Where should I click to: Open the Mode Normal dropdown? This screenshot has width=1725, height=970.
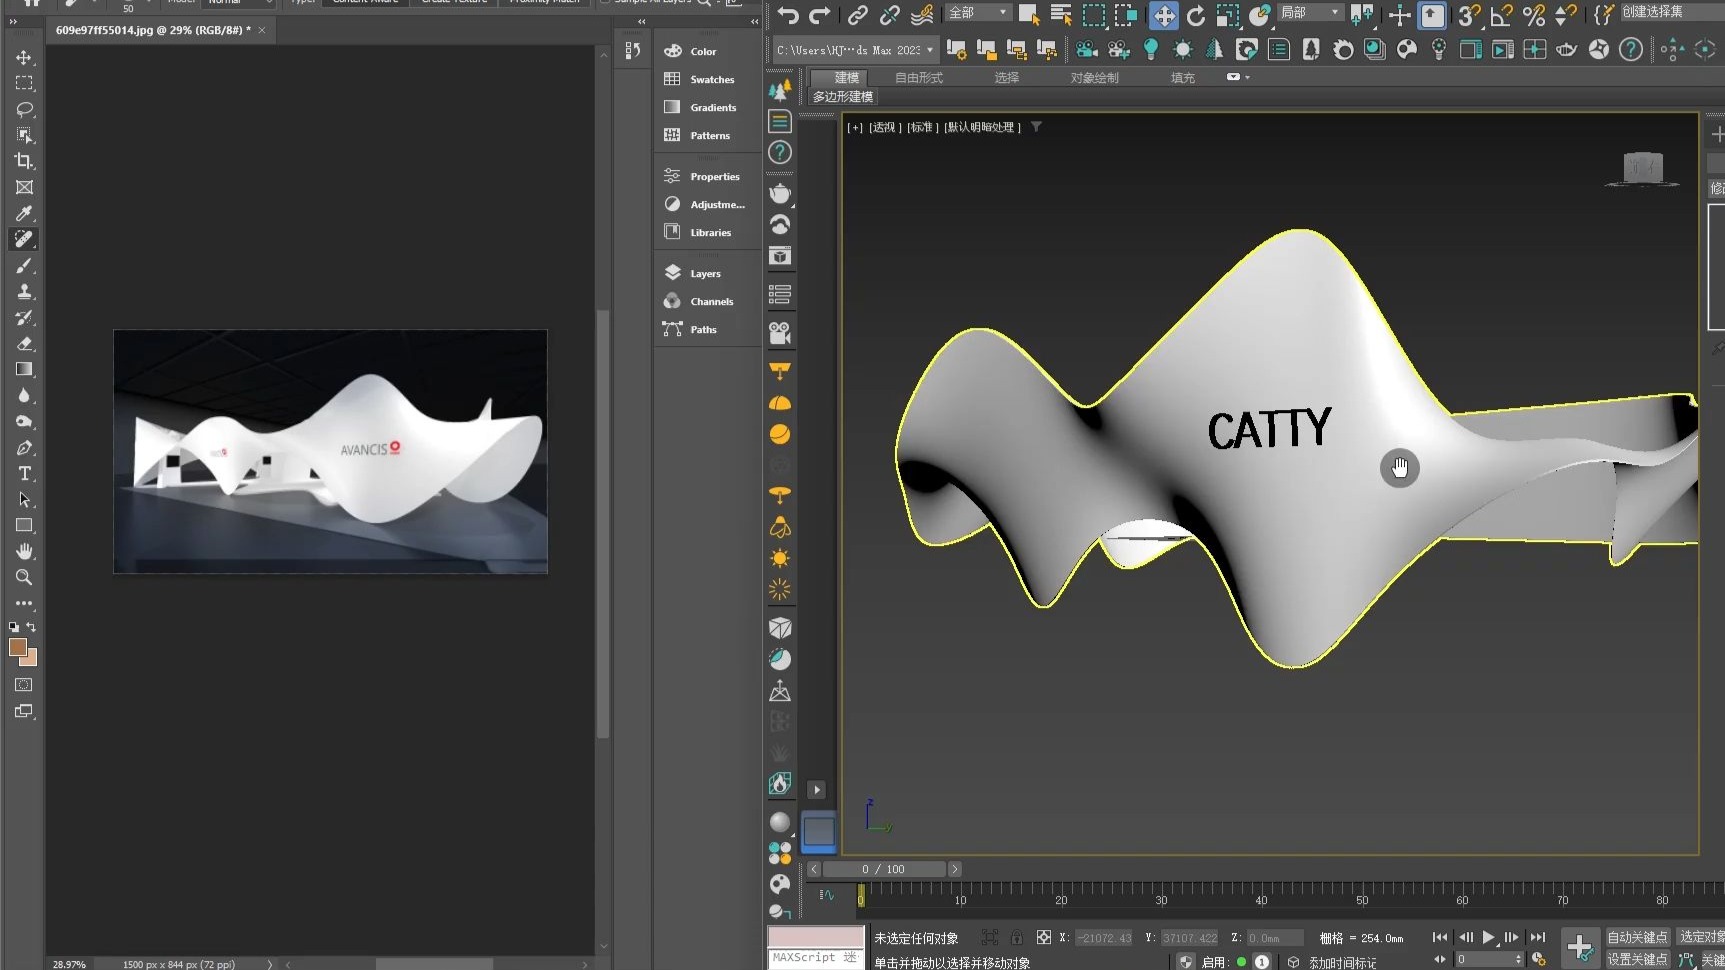click(238, 3)
